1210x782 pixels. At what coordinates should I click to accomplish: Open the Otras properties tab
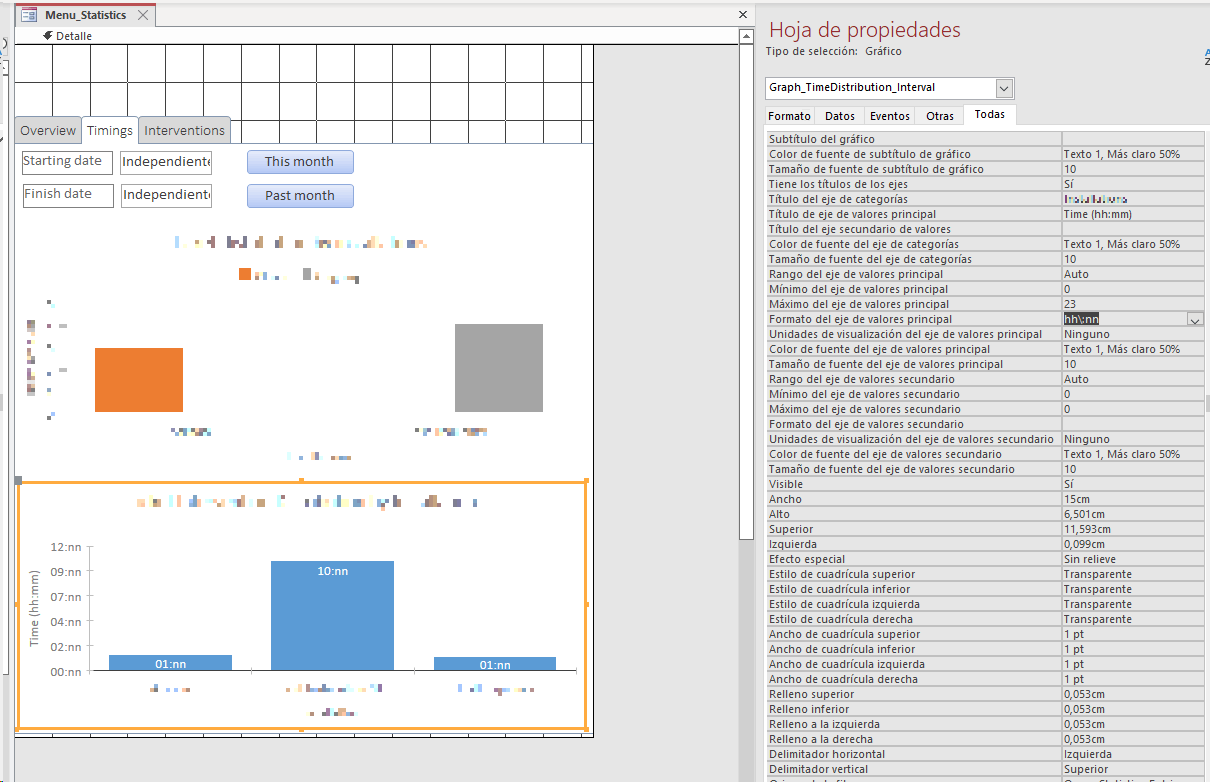[x=940, y=116]
